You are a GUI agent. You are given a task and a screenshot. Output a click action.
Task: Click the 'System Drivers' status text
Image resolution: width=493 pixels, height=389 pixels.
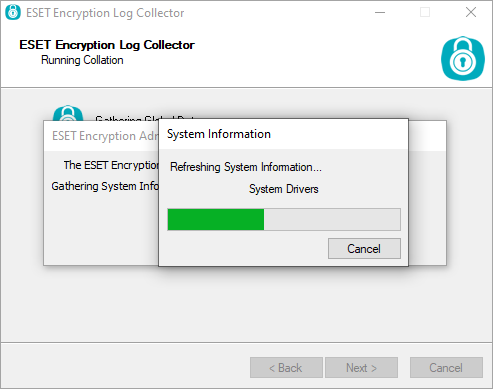[x=284, y=189]
